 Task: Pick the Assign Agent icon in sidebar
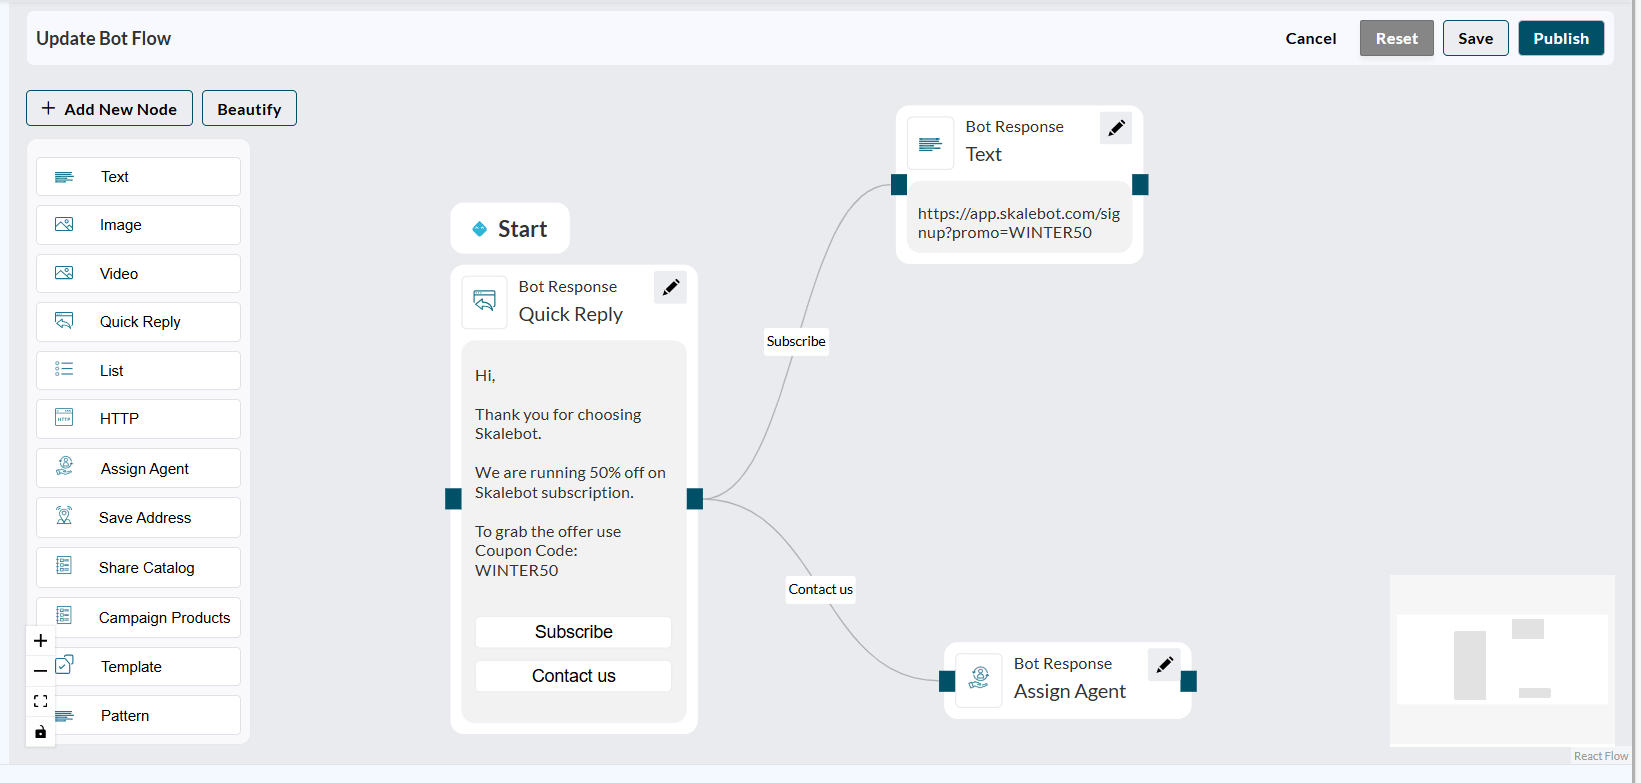tap(64, 466)
